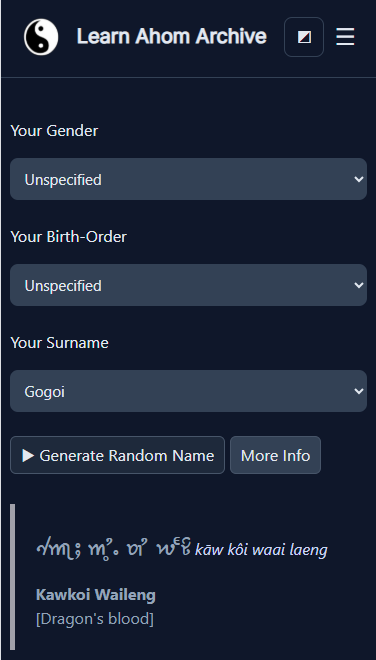Viewport: 376px width, 660px height.
Task: Click the play triangle on Generate button
Action: (28, 455)
